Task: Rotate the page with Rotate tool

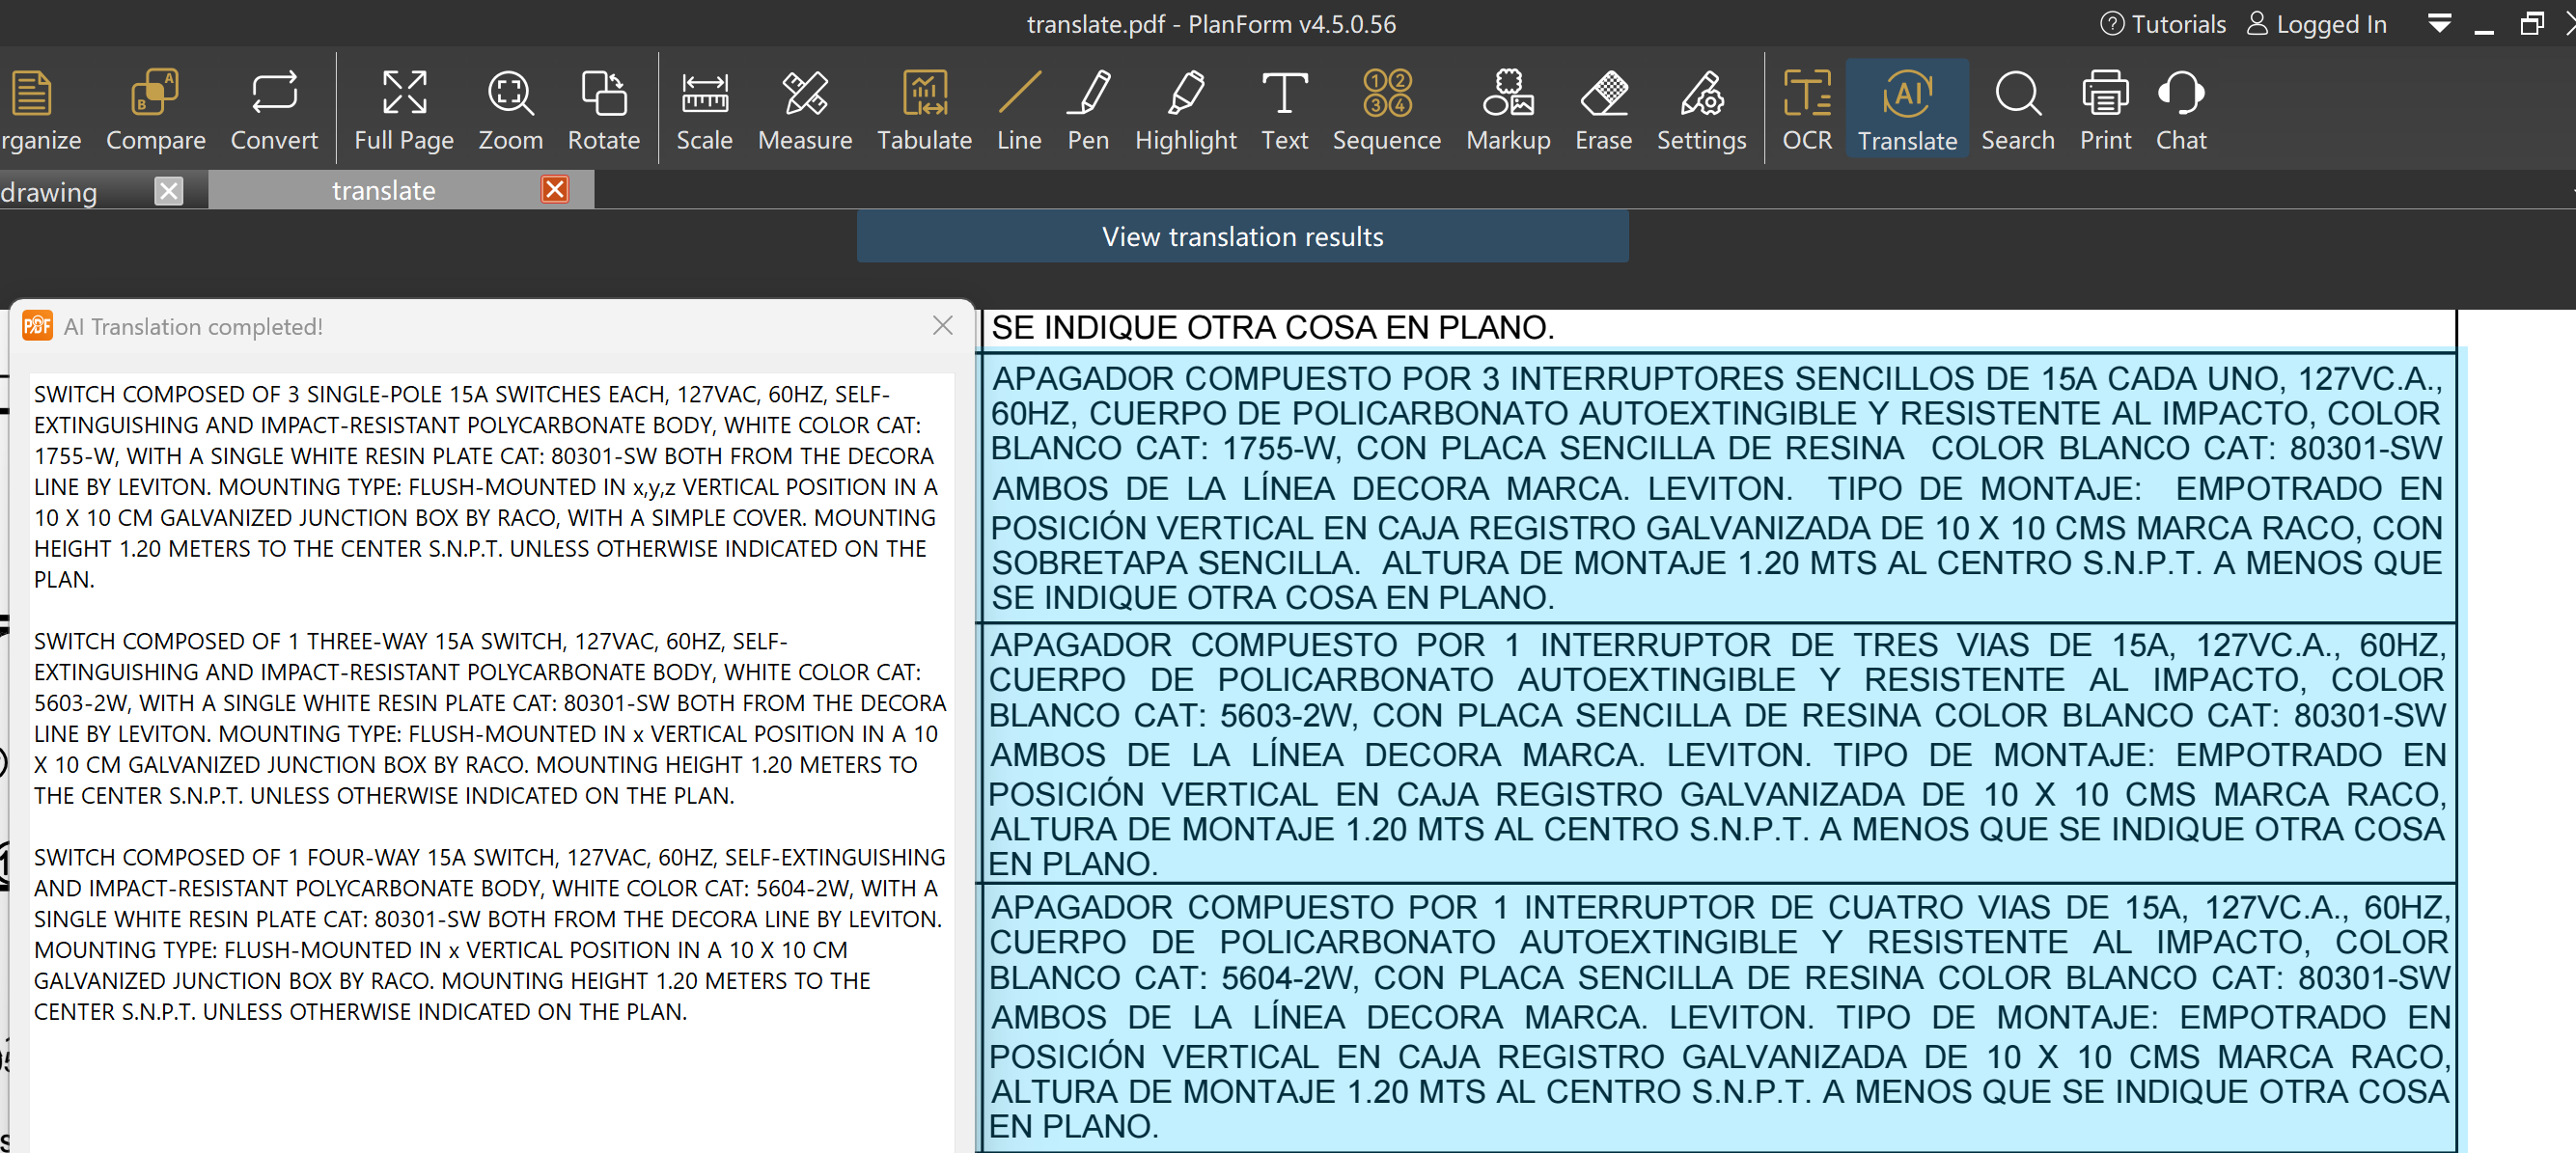Action: 603,109
